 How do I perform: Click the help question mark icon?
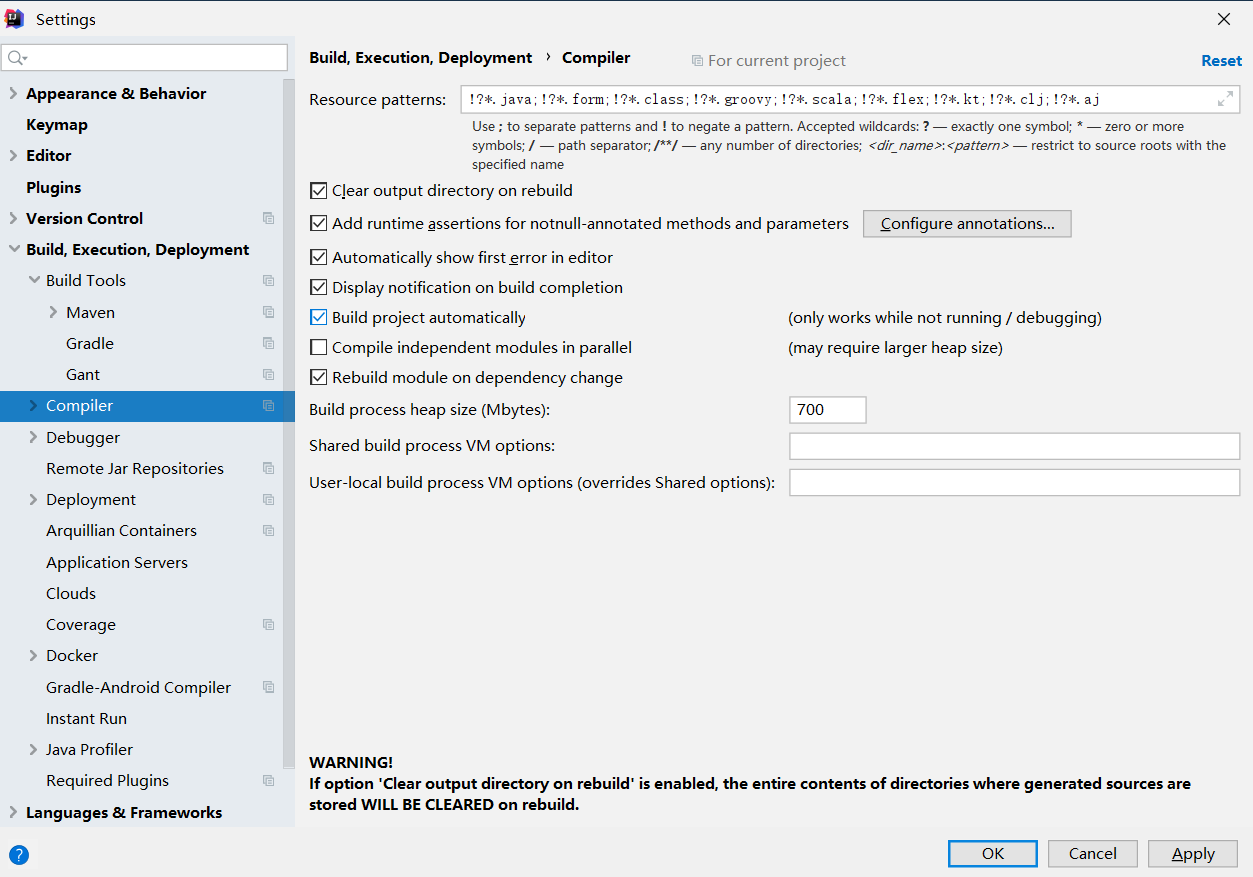tap(19, 855)
